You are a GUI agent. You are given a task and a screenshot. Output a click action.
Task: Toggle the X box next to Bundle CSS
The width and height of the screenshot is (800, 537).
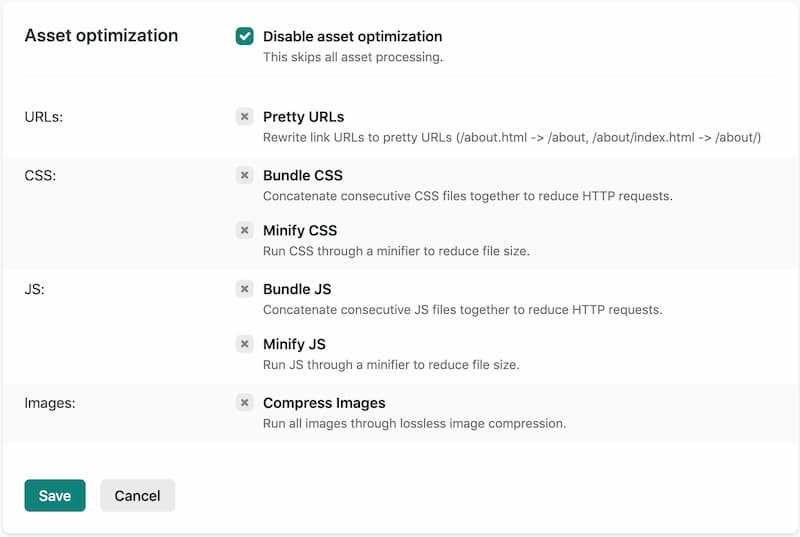coord(245,175)
